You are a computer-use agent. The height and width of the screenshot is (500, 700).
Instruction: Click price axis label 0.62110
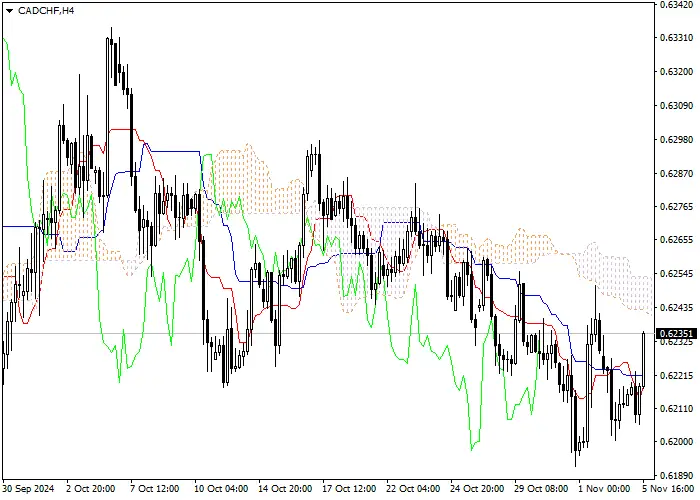point(677,408)
